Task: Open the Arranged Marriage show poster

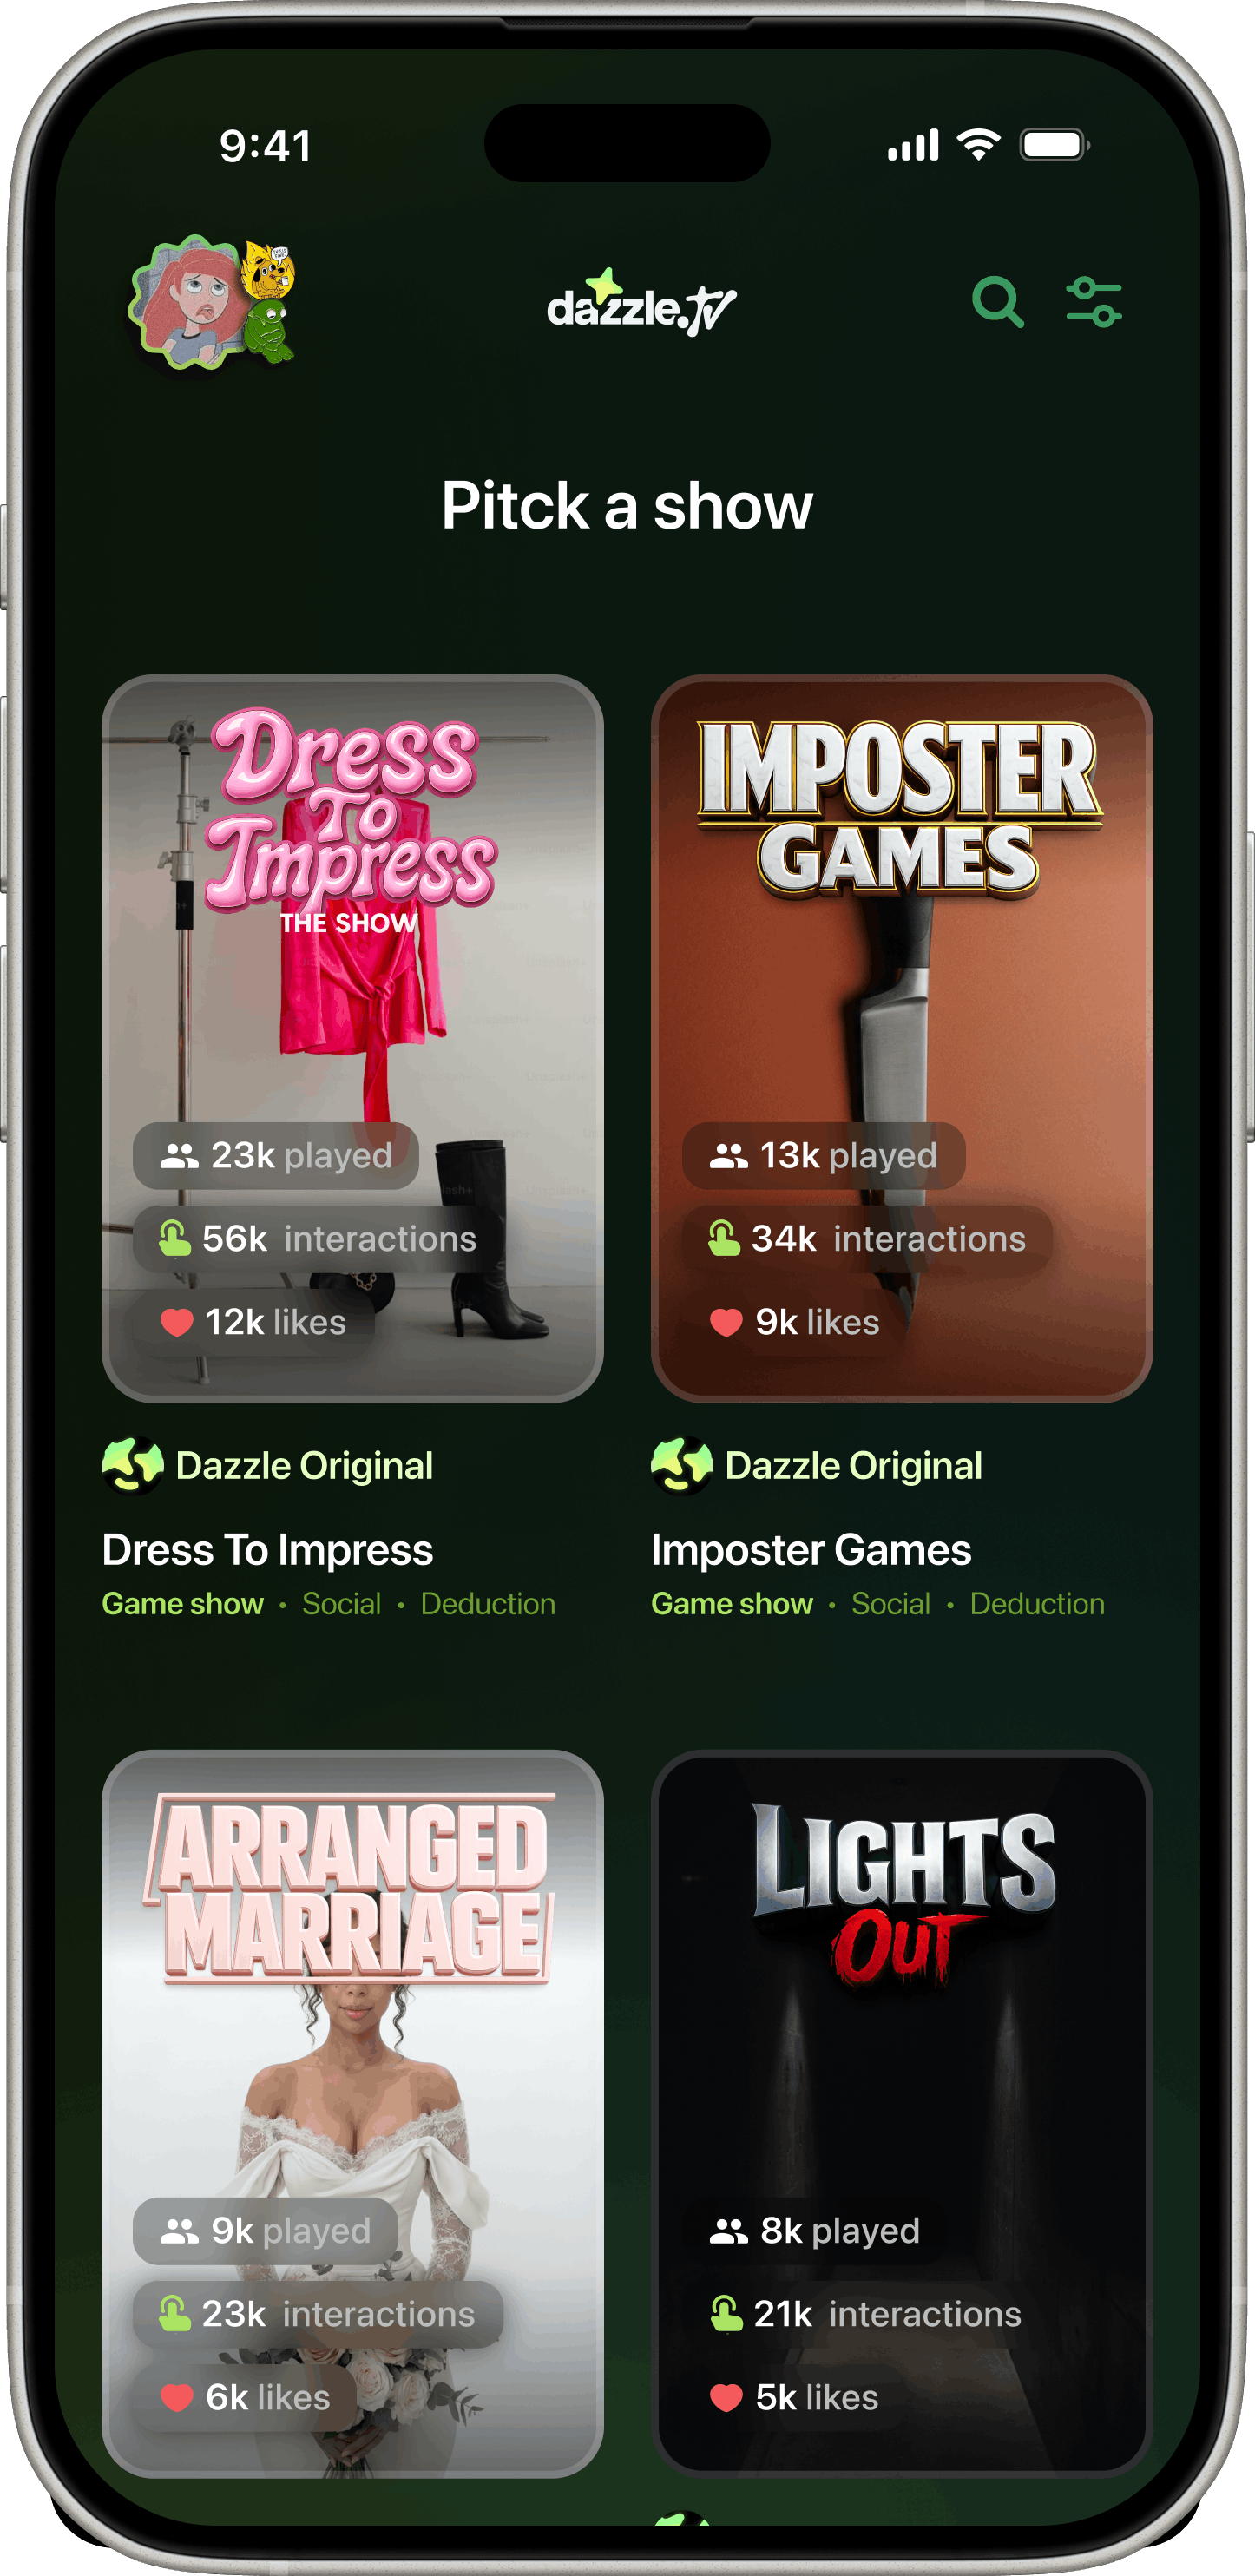Action: (x=352, y=2113)
